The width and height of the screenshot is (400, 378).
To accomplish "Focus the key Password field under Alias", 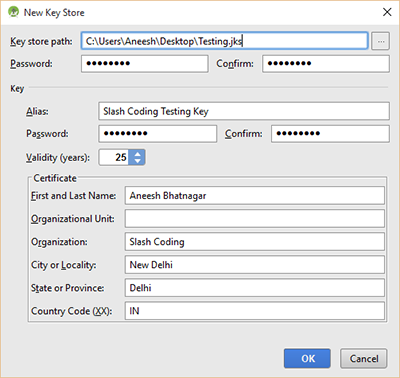I will click(158, 134).
